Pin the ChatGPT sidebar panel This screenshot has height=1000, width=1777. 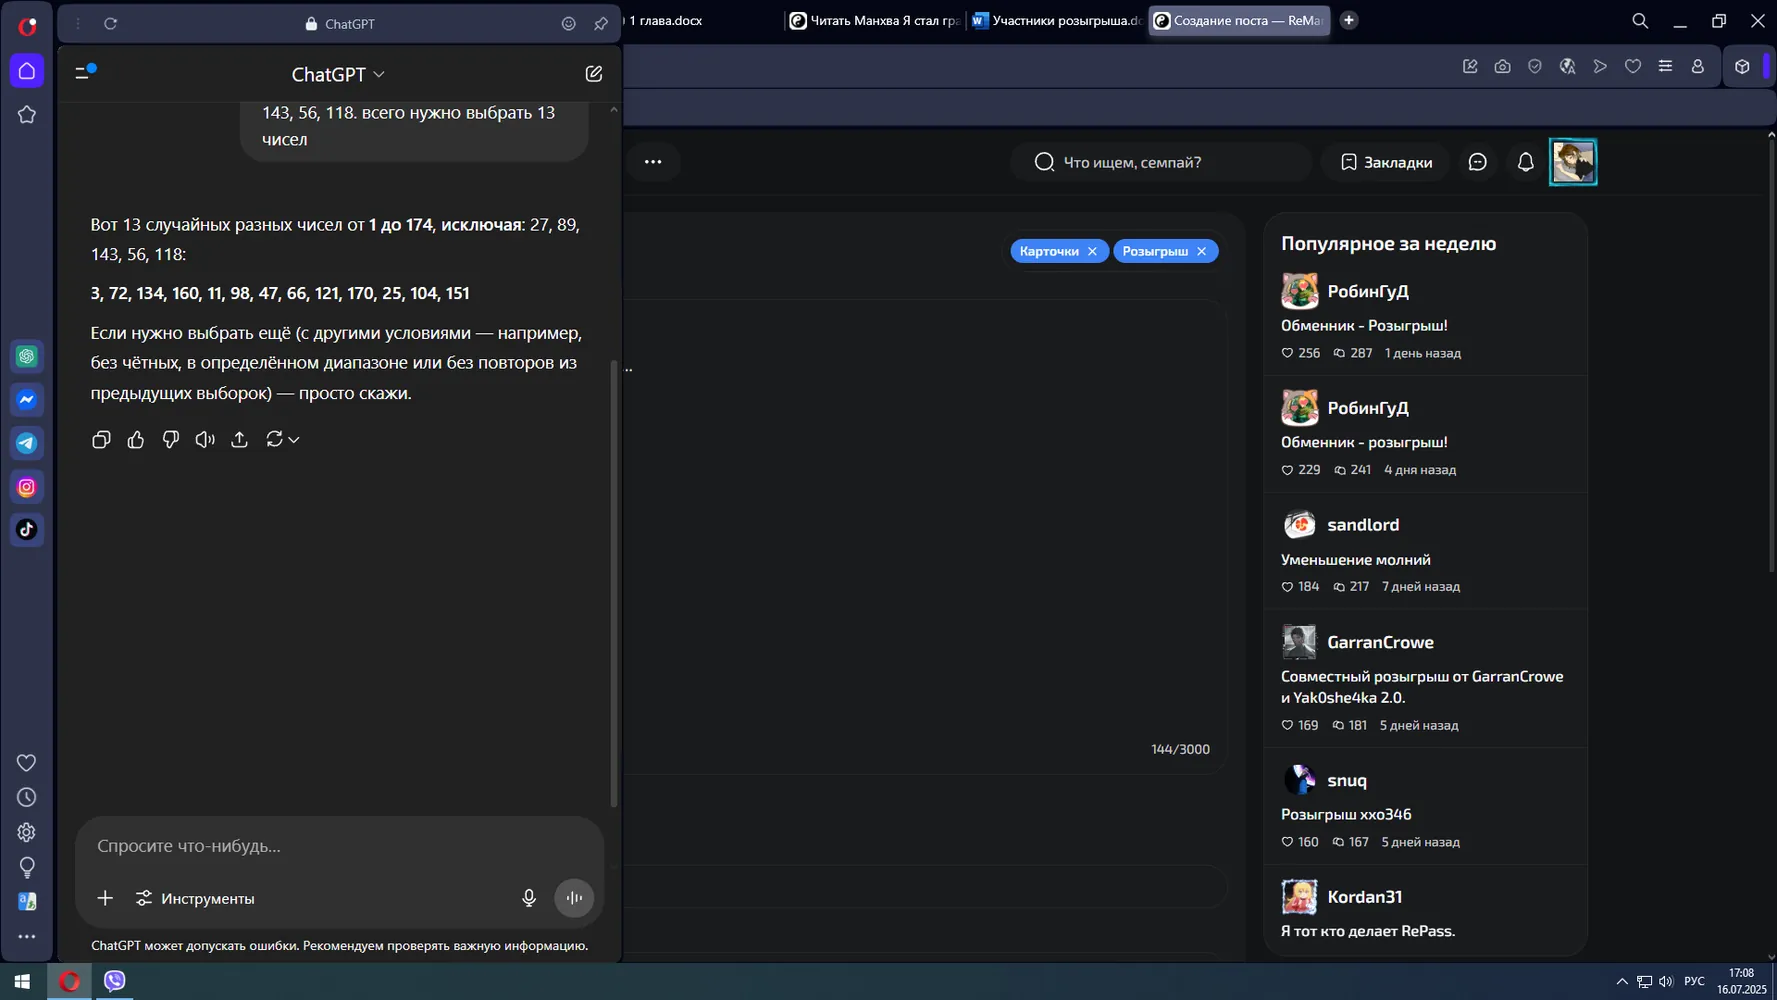601,24
